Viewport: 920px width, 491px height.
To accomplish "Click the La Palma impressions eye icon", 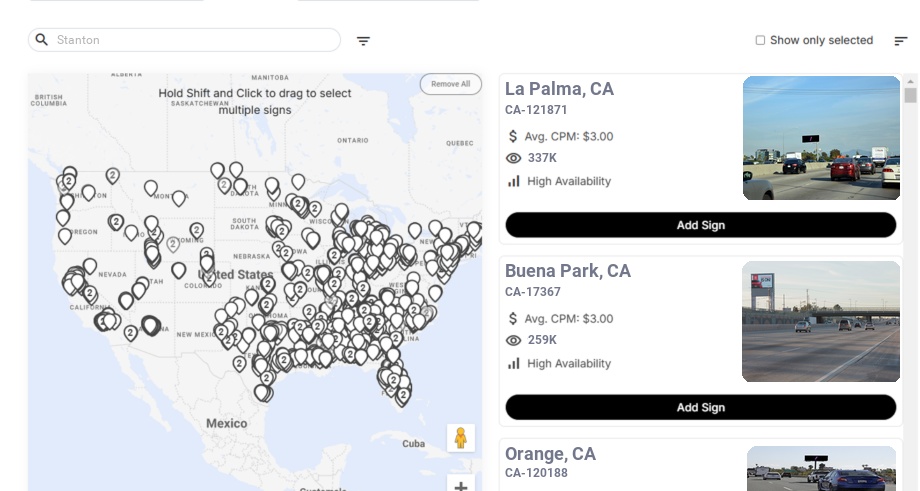I will [514, 158].
